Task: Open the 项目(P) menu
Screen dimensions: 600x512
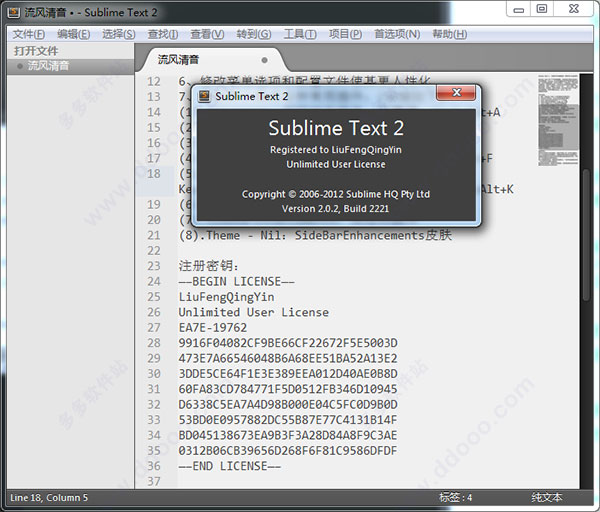Action: coord(345,34)
